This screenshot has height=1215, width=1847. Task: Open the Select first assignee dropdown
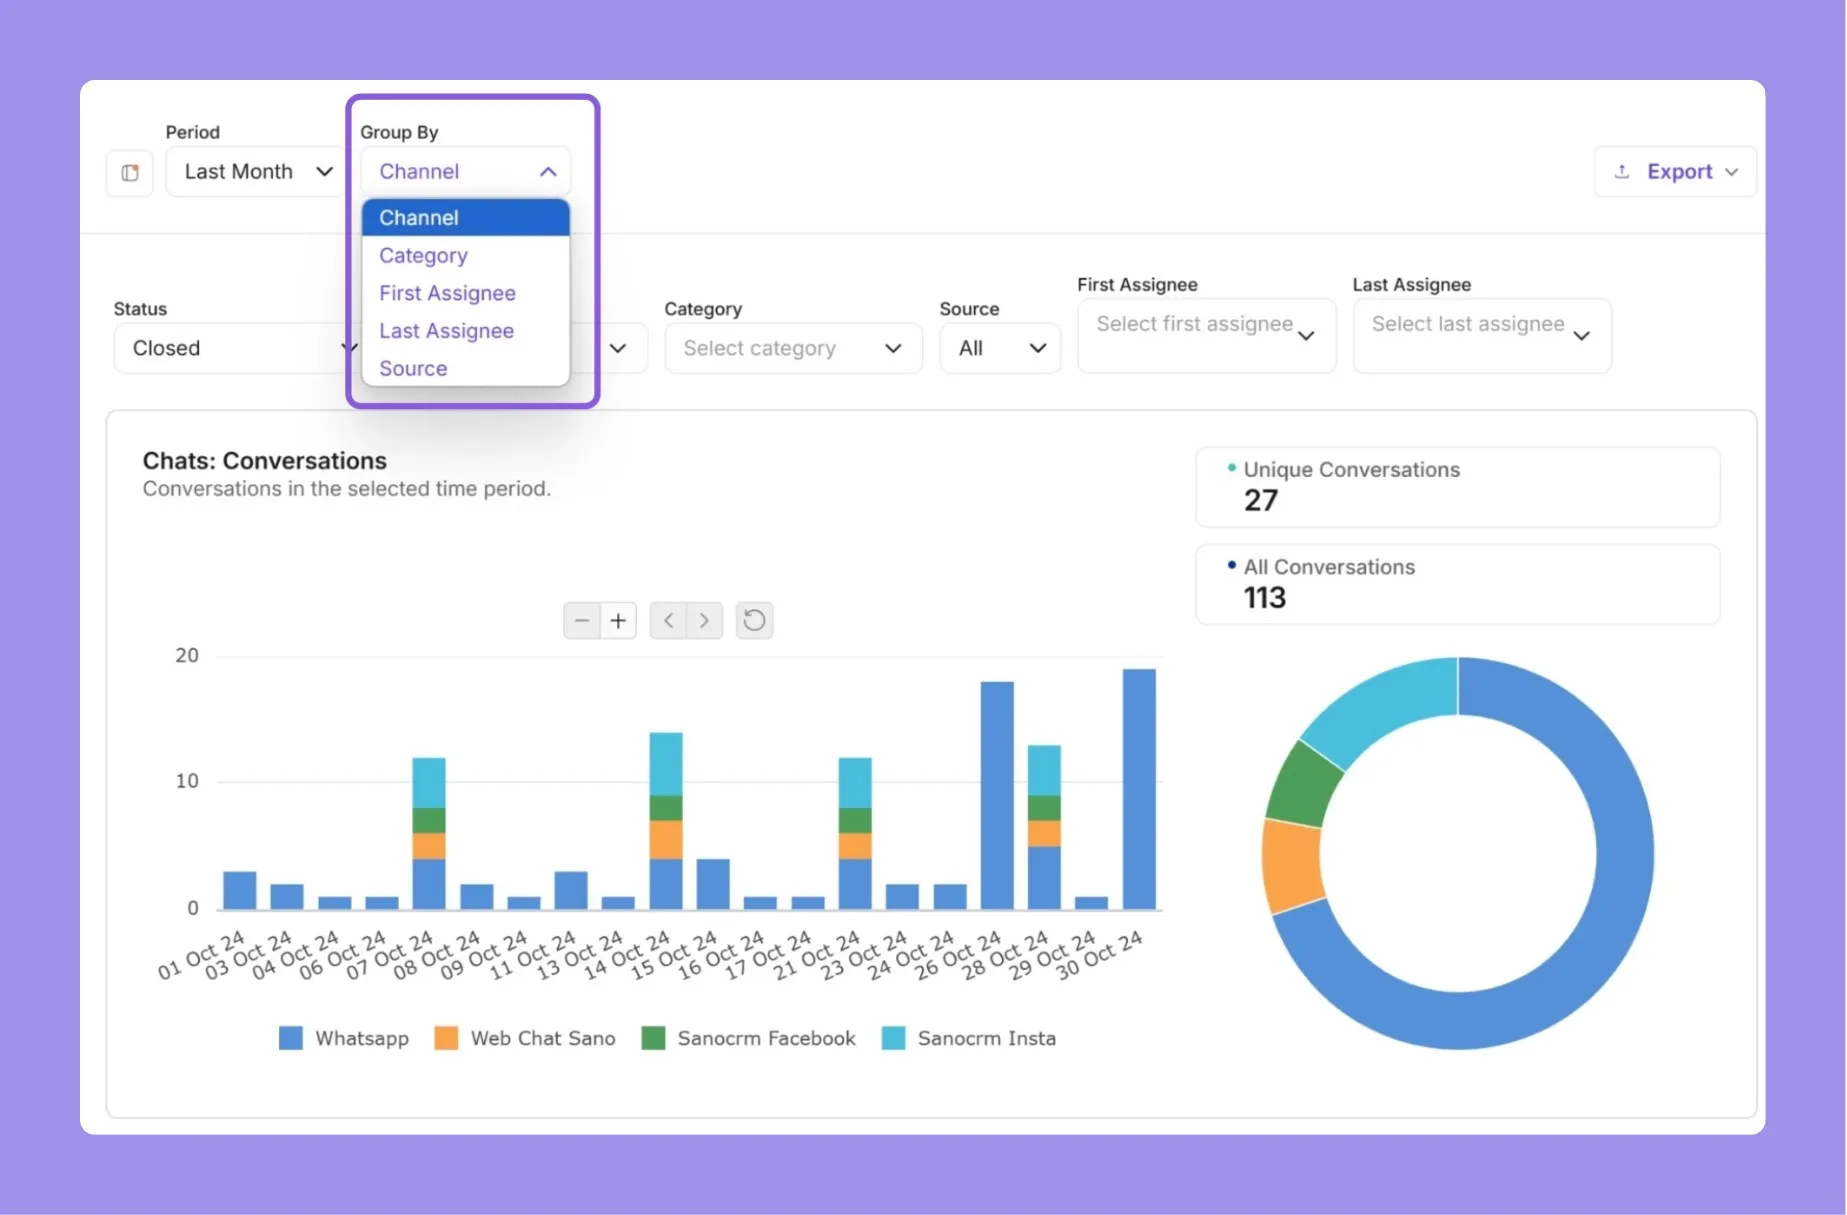pos(1206,336)
